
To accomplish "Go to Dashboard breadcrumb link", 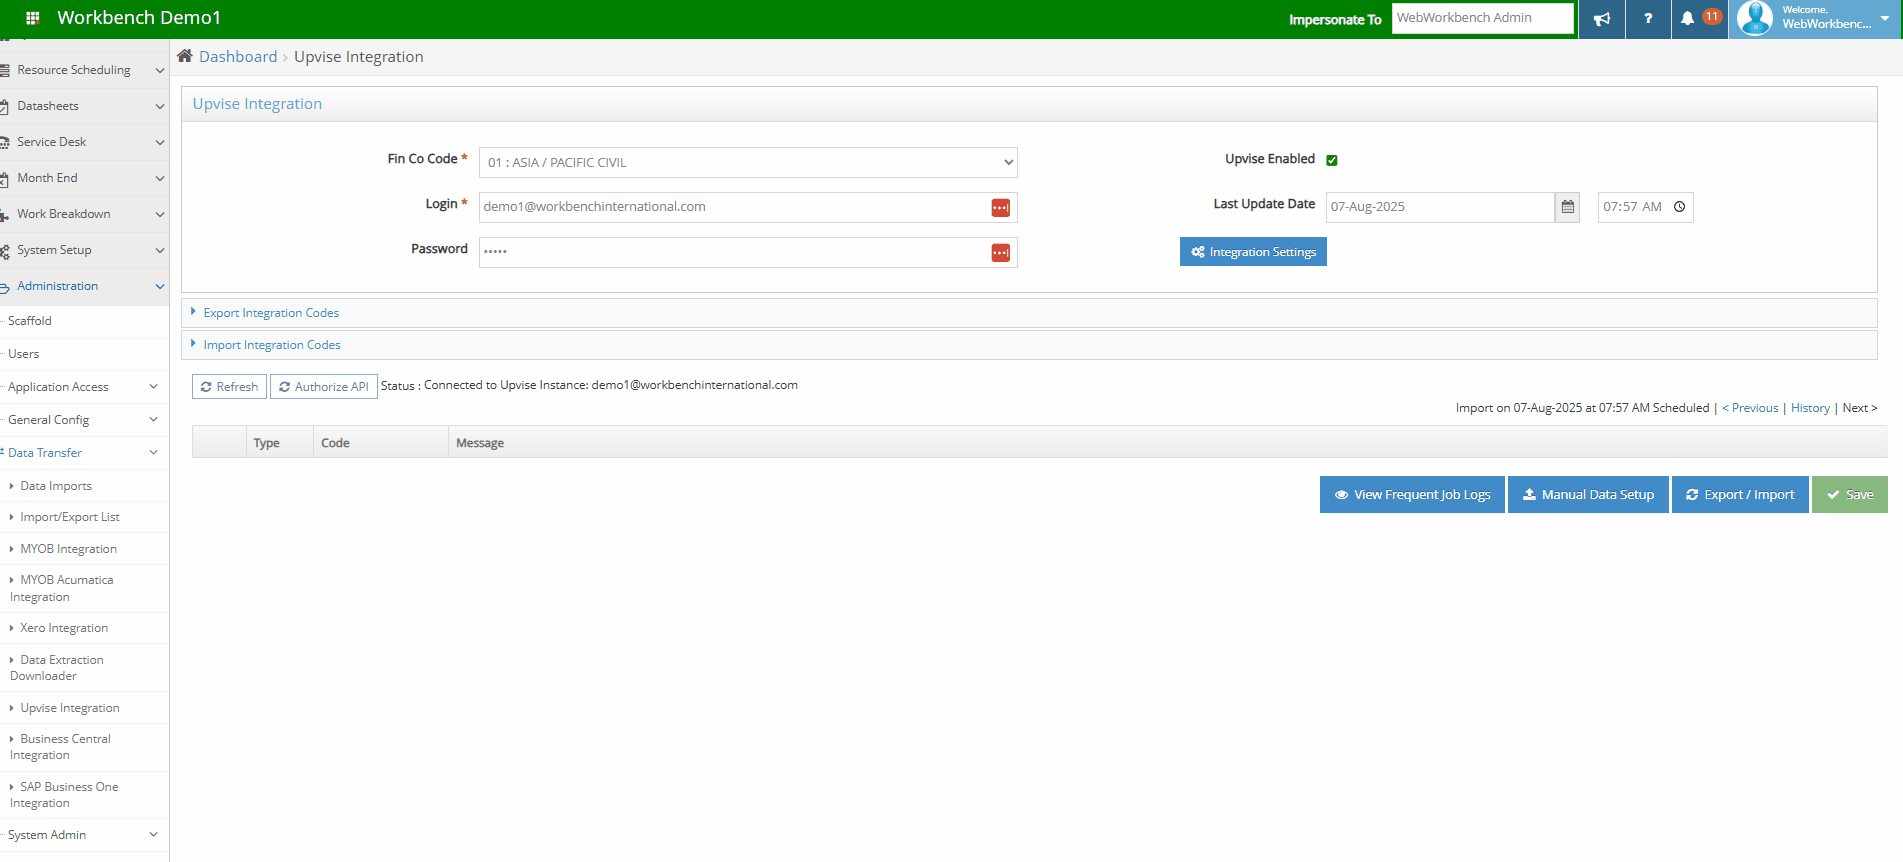I will point(238,57).
